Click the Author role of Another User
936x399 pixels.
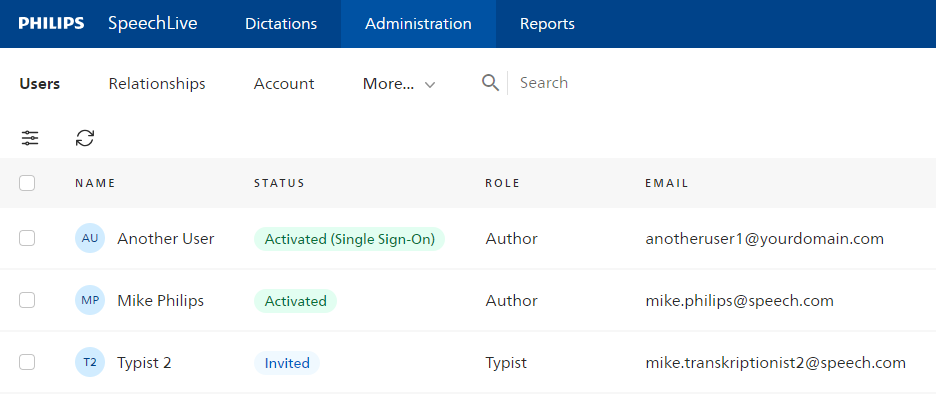[512, 239]
